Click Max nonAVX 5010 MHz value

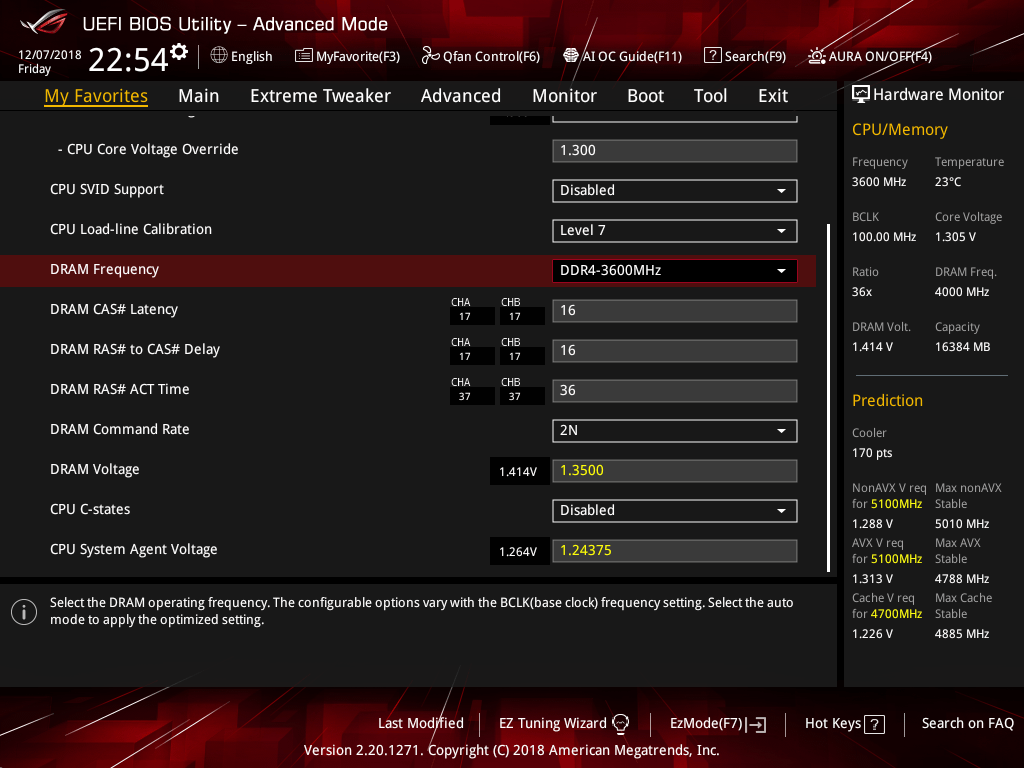pyautogui.click(x=961, y=524)
